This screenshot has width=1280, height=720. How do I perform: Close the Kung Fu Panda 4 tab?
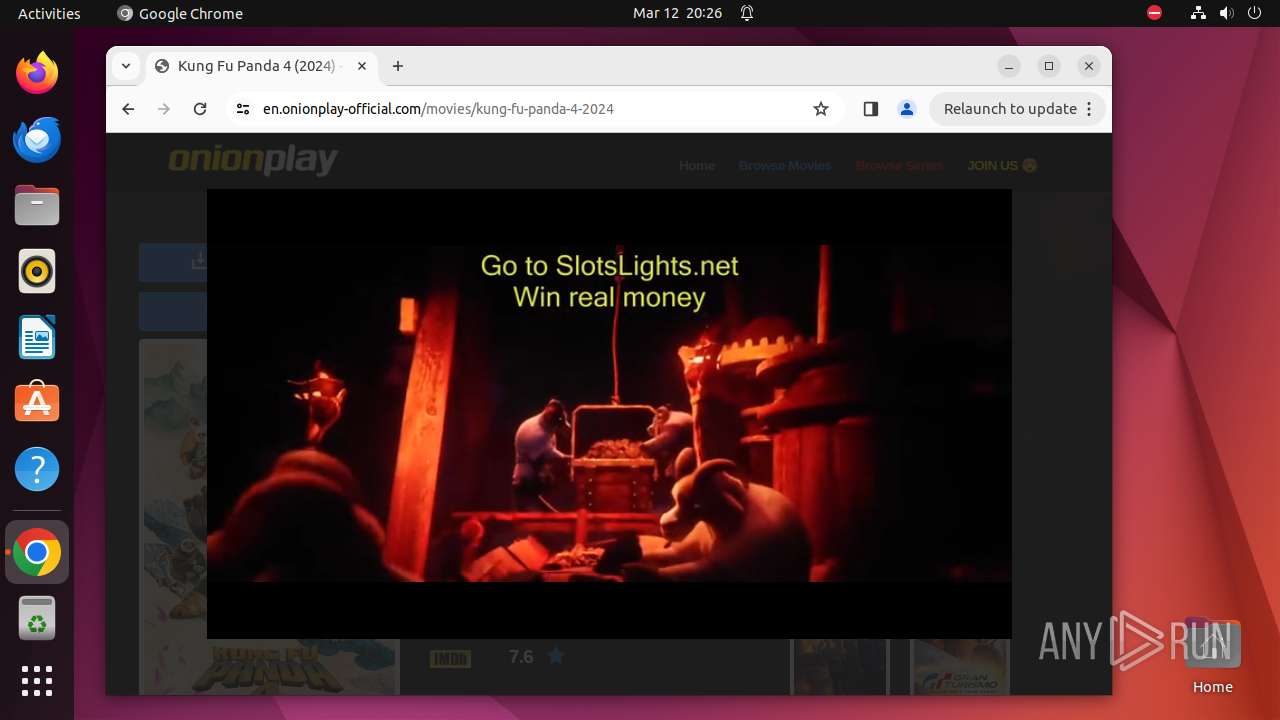362,66
